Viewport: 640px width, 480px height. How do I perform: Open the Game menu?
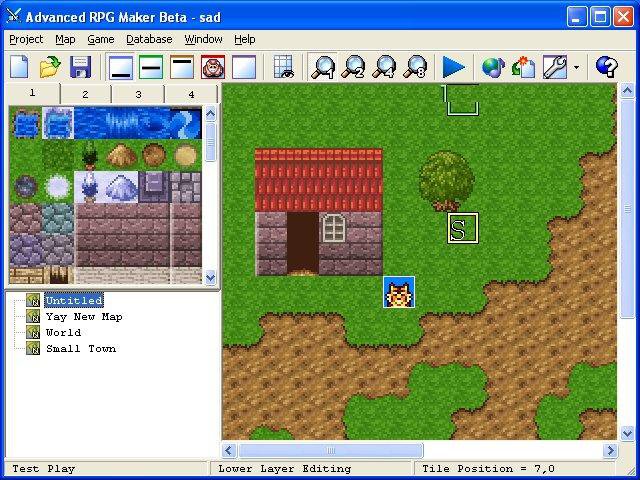click(x=101, y=39)
